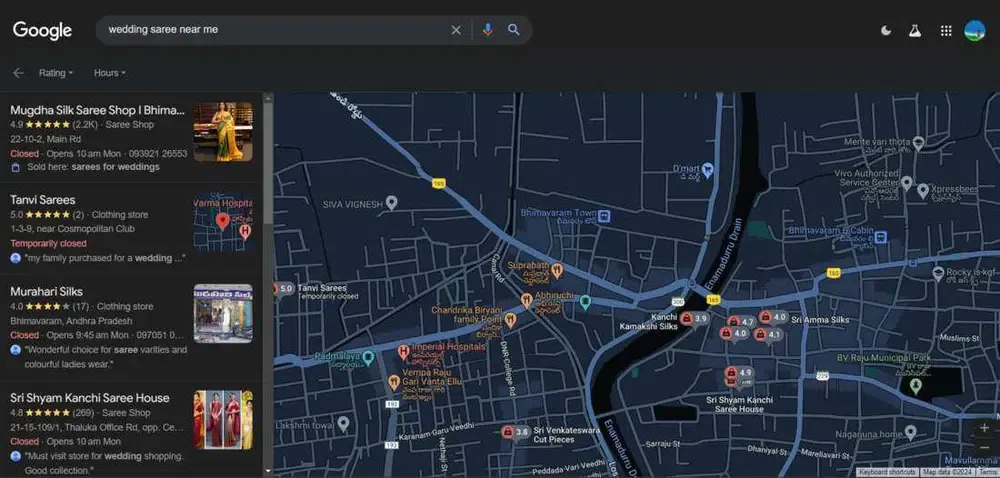Image resolution: width=1000 pixels, height=478 pixels.
Task: Click the D'mart store pin on map
Action: coord(707,170)
